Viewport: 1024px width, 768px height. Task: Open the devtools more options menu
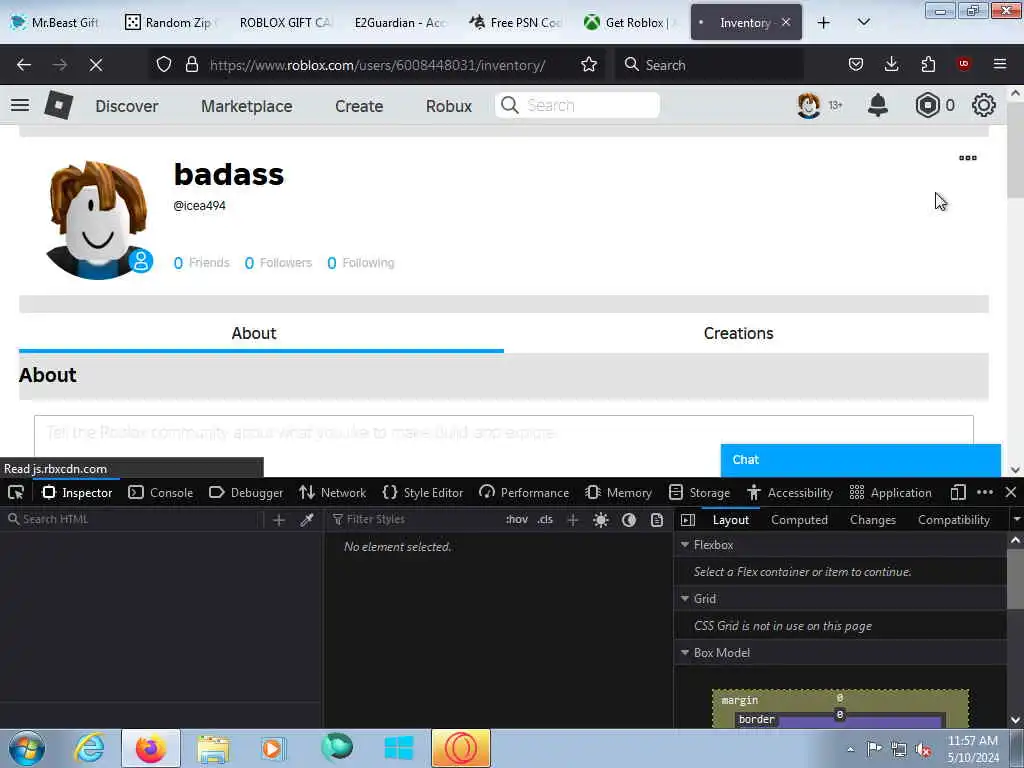(985, 492)
